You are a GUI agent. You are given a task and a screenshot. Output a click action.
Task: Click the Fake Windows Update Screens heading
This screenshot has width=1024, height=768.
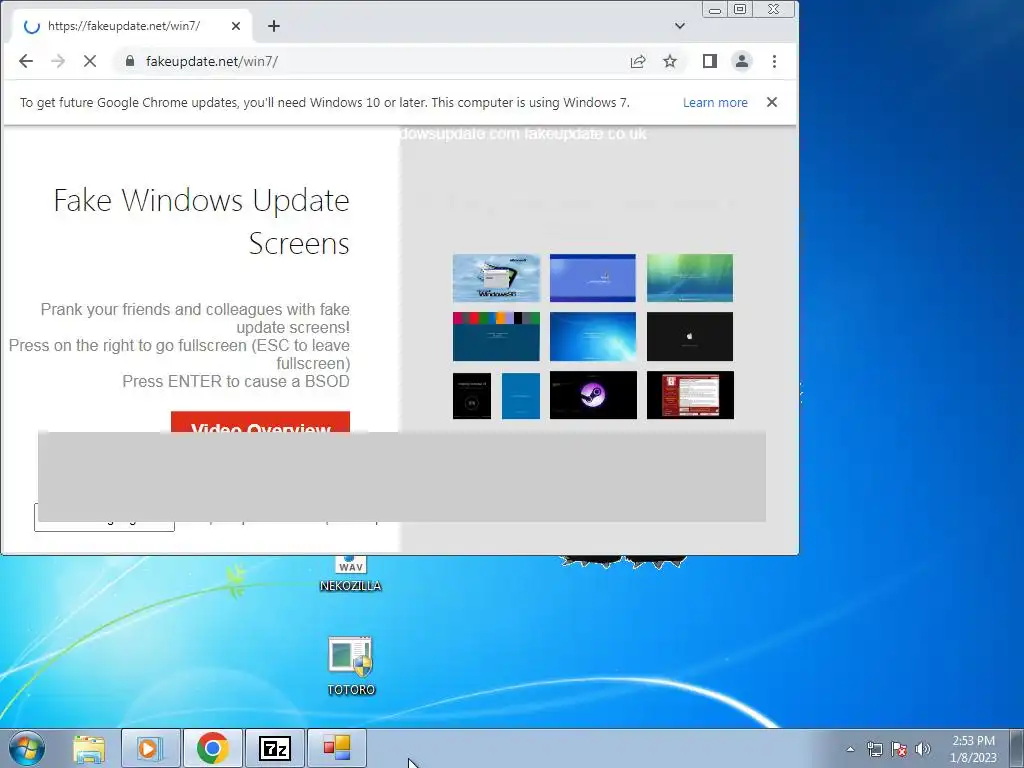(x=201, y=221)
